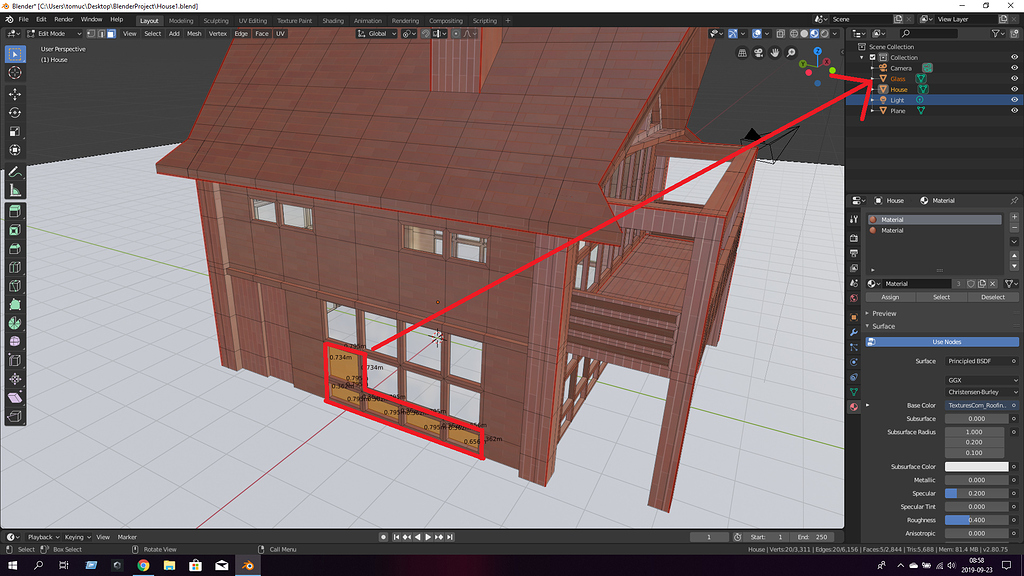The image size is (1024, 576).
Task: Jump to end frame with playback control
Action: 449,537
